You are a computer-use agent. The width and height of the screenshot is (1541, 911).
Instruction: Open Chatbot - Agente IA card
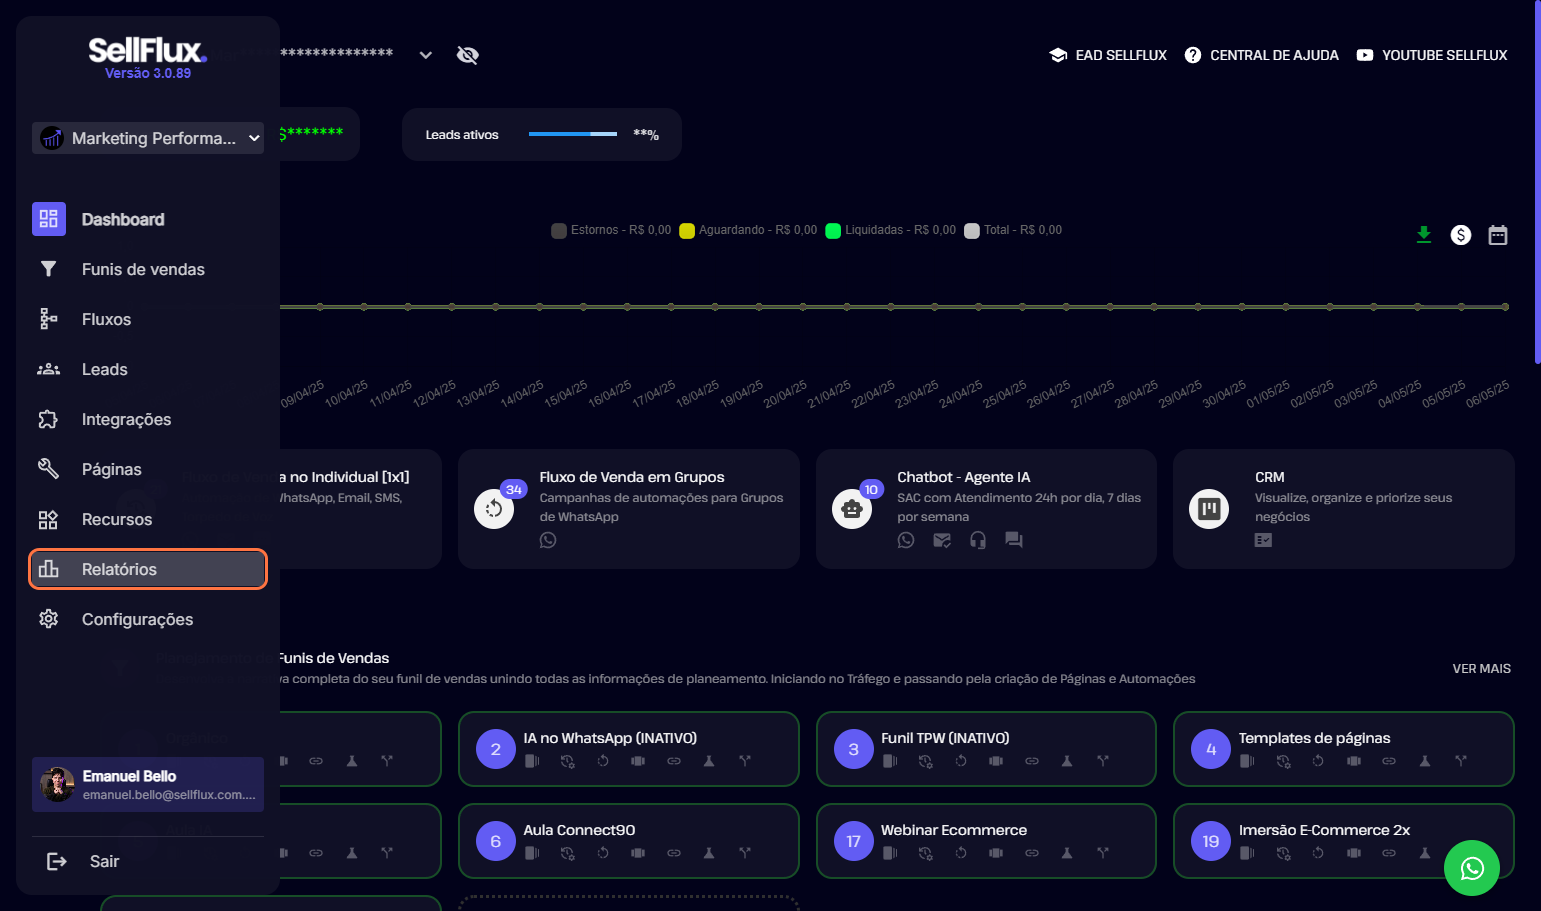tap(986, 509)
